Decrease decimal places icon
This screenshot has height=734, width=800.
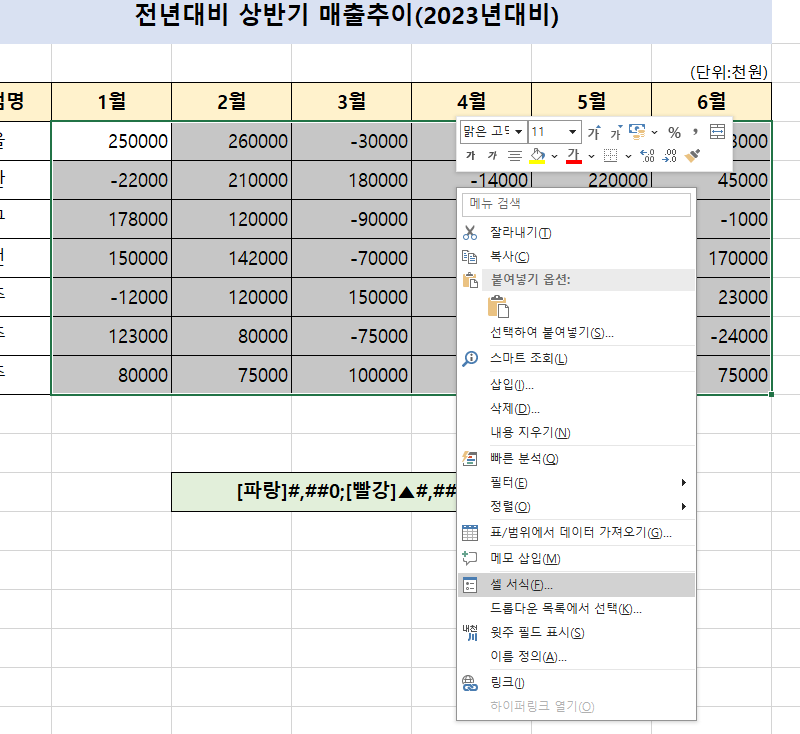click(x=669, y=156)
